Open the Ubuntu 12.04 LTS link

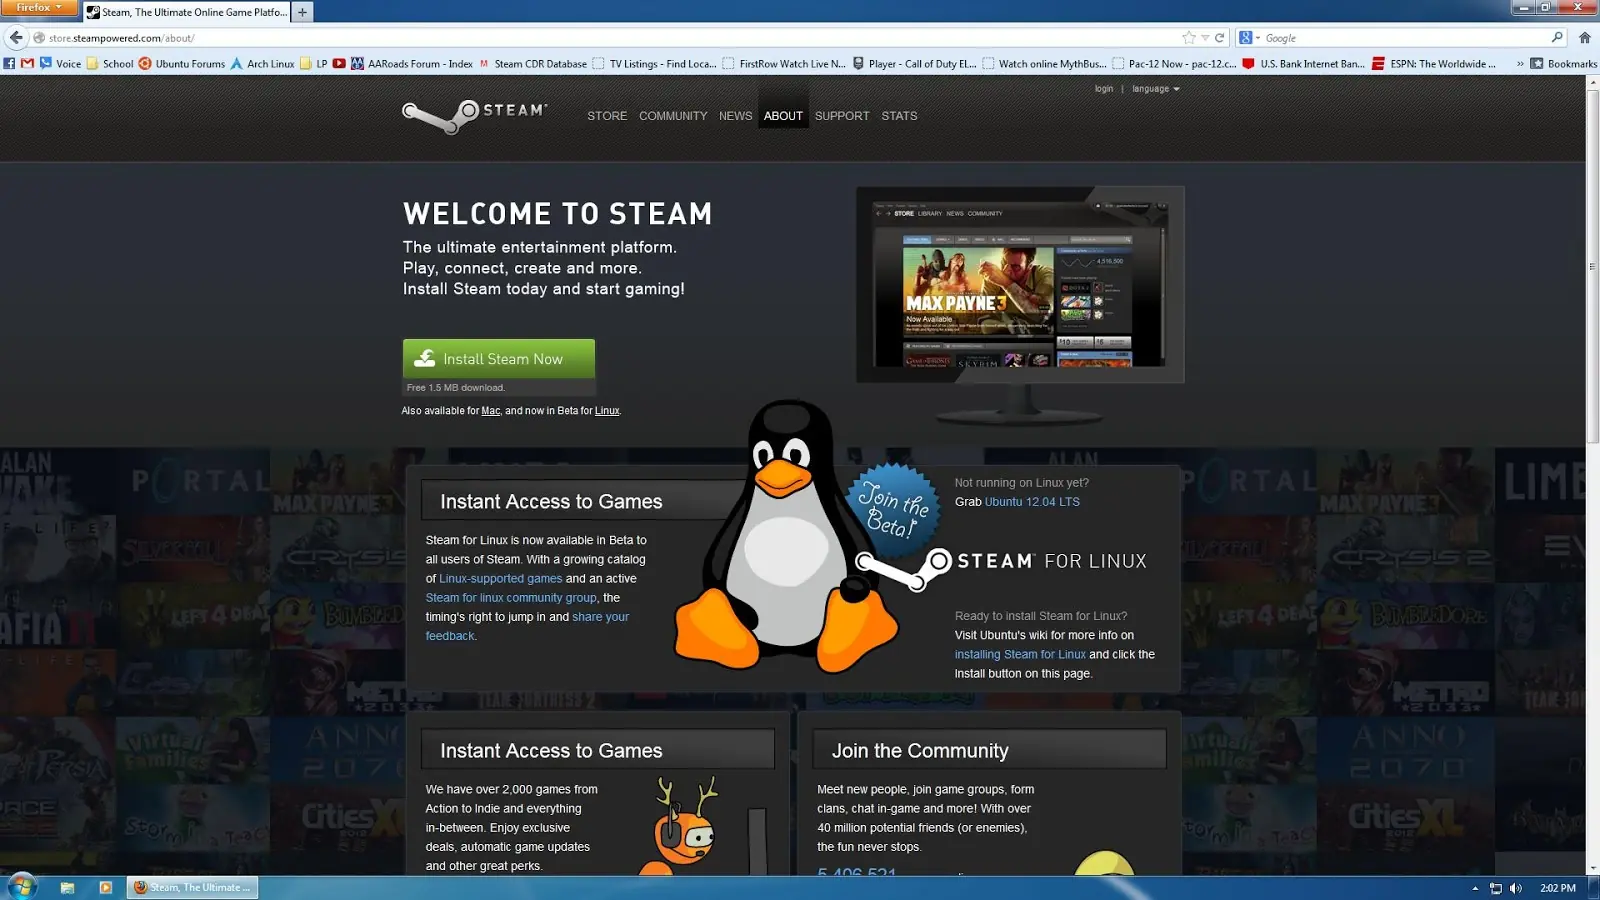click(x=1032, y=502)
